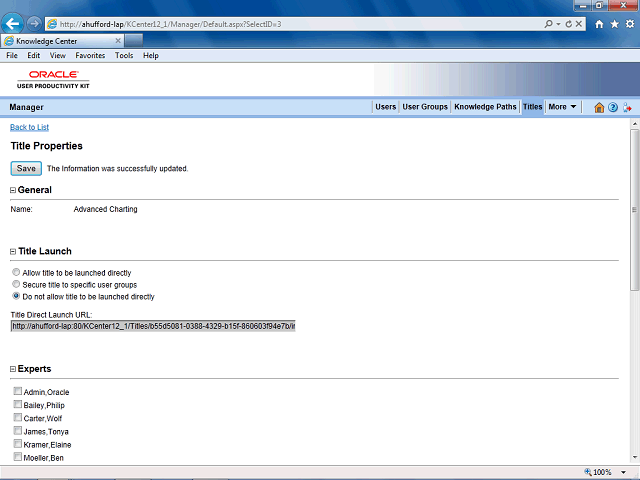Screen dimensions: 640x480
Task: Click the Advanced Charting name text
Action: tap(105, 209)
